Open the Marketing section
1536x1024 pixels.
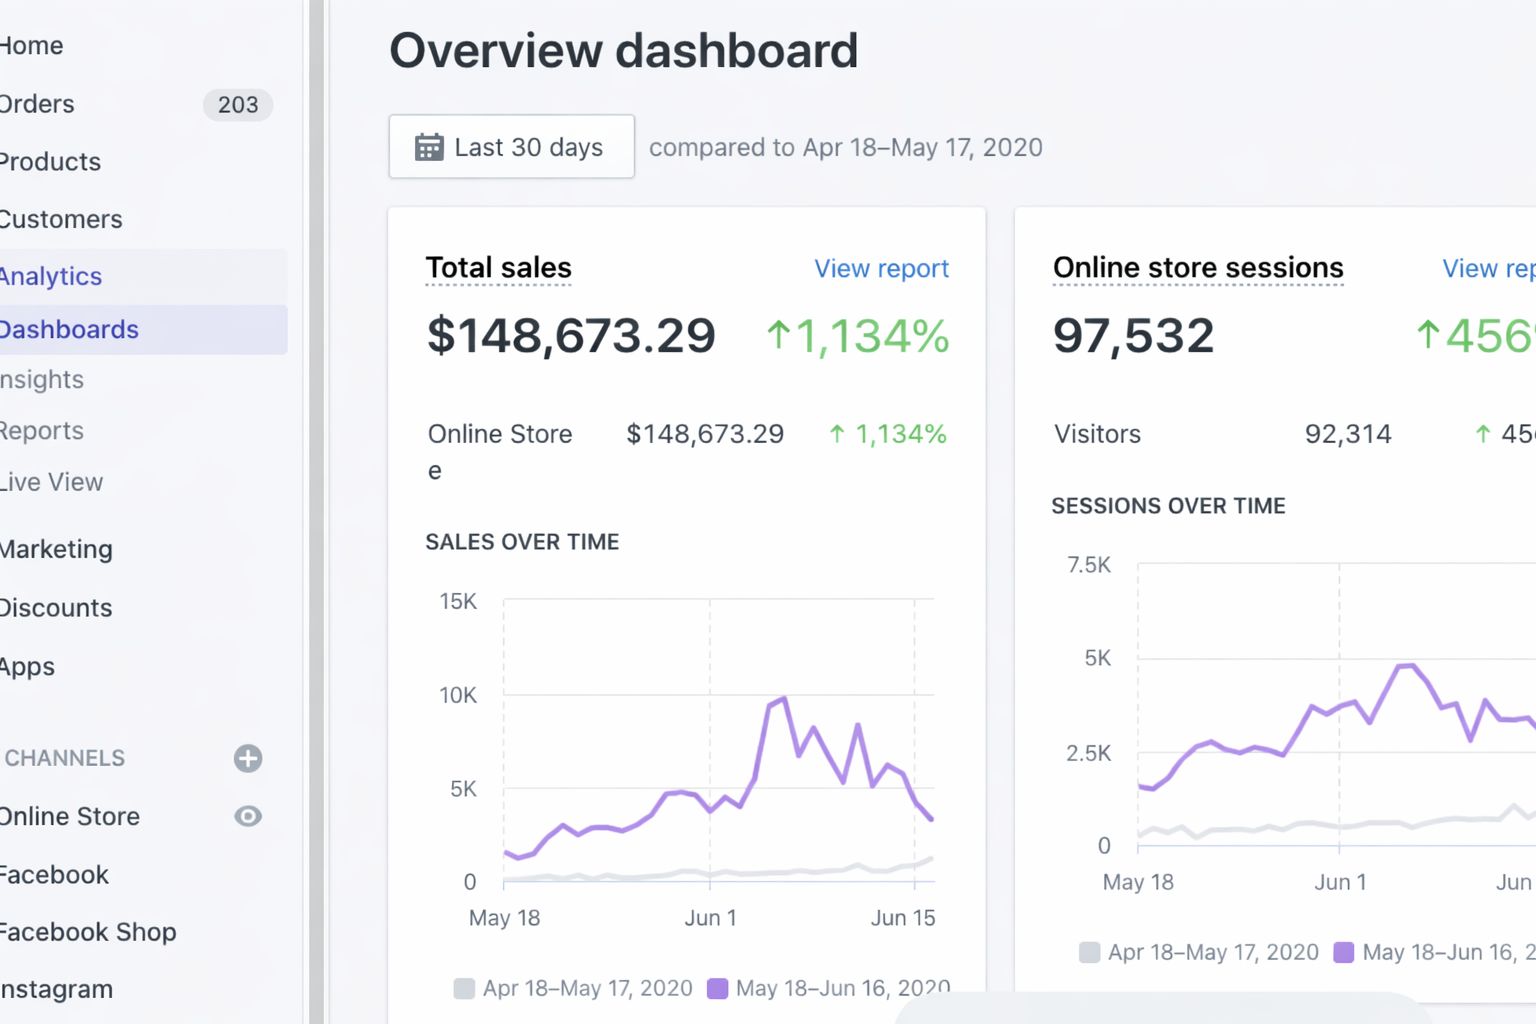[56, 549]
